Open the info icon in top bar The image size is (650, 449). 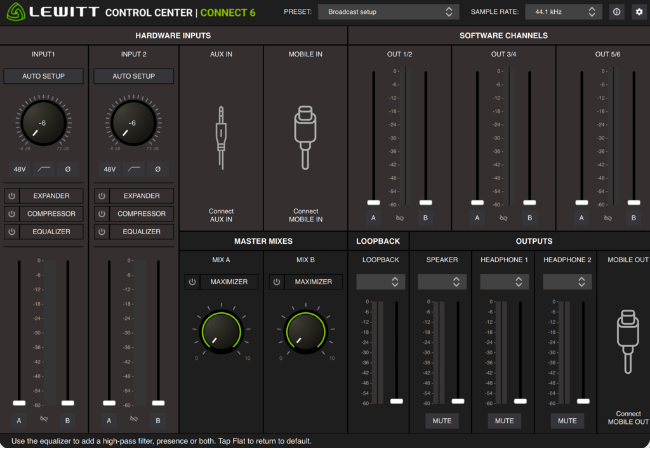pyautogui.click(x=616, y=12)
